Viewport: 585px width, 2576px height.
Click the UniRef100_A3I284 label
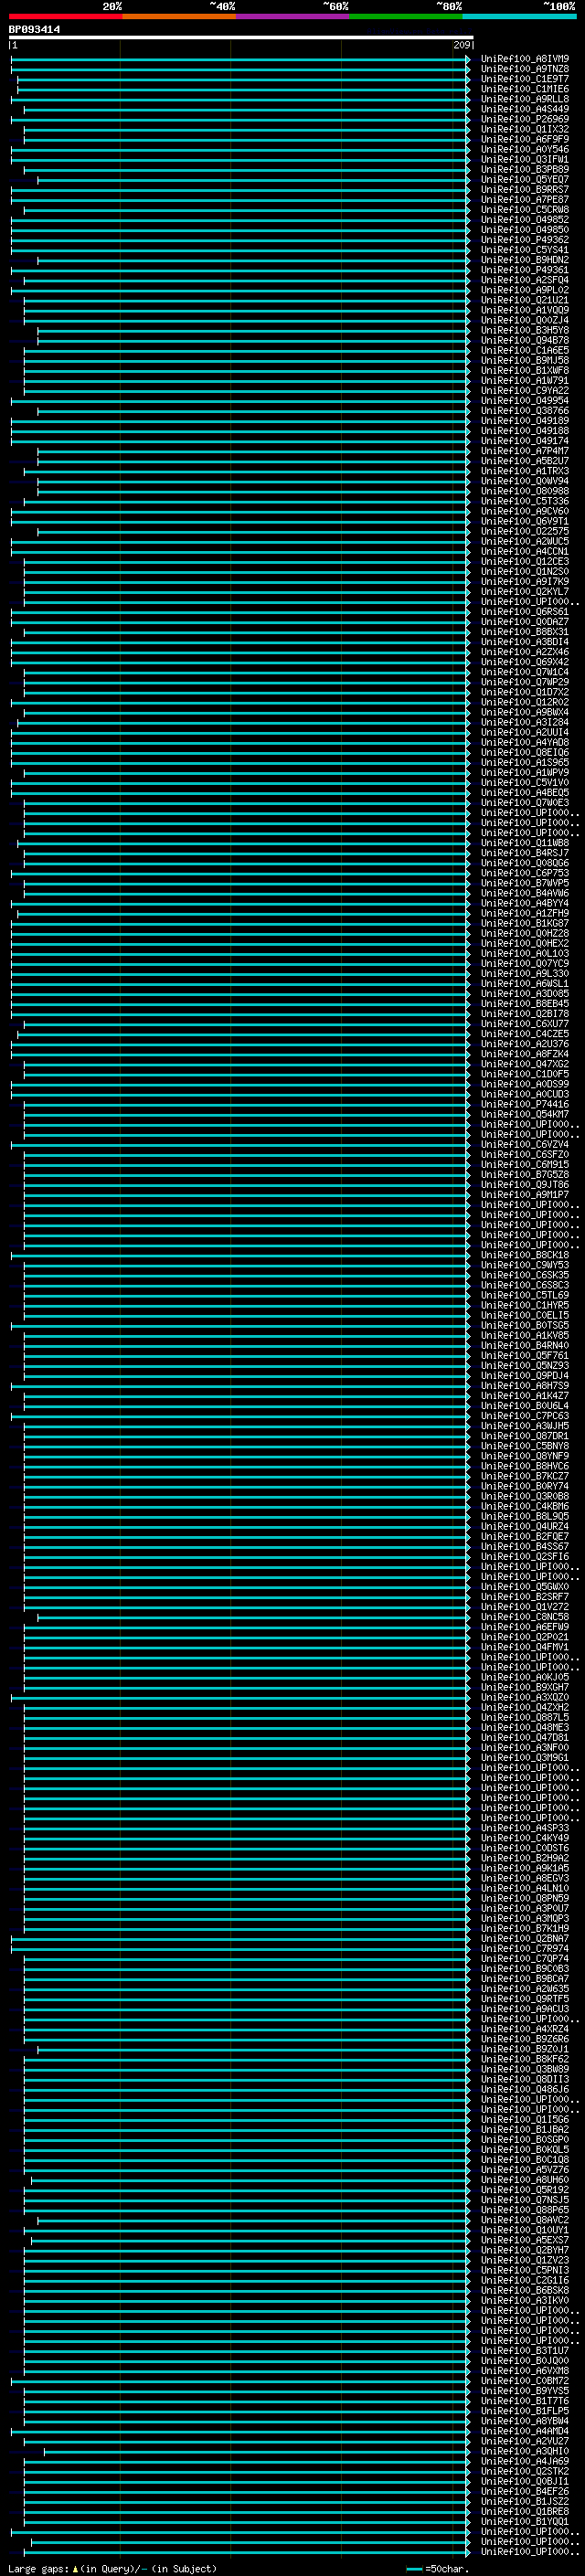(x=525, y=722)
